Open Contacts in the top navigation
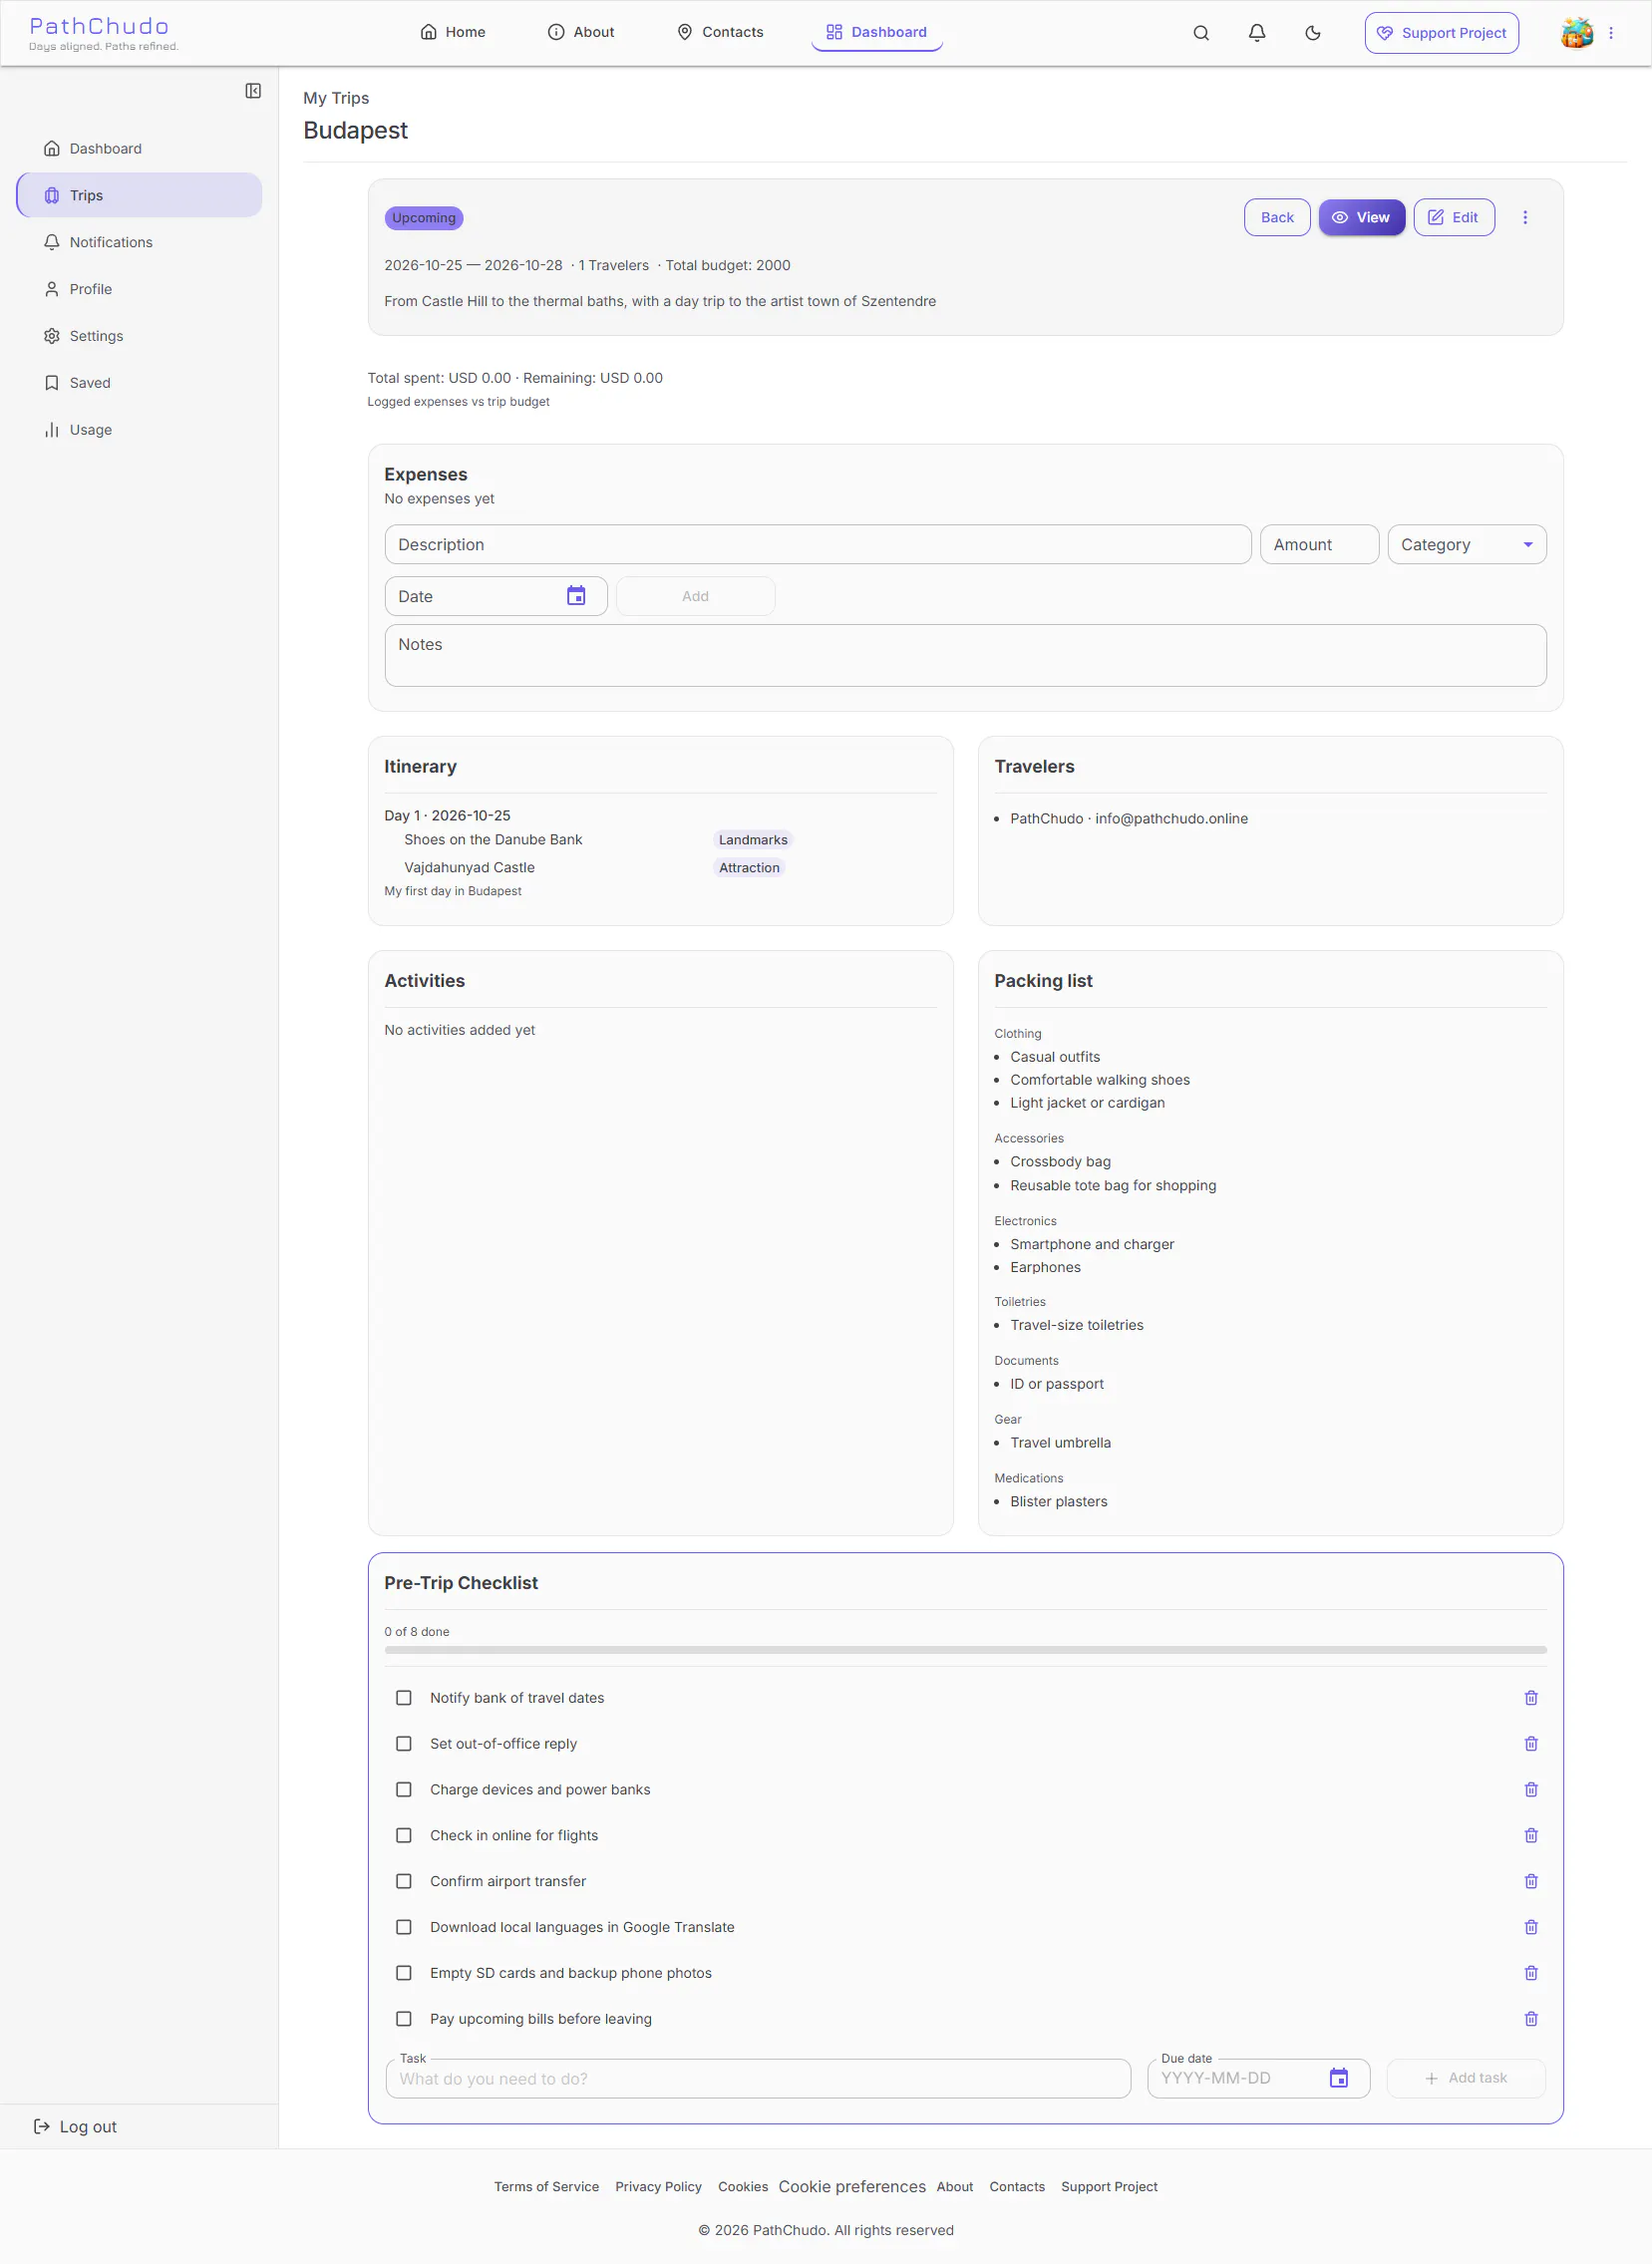 point(720,33)
